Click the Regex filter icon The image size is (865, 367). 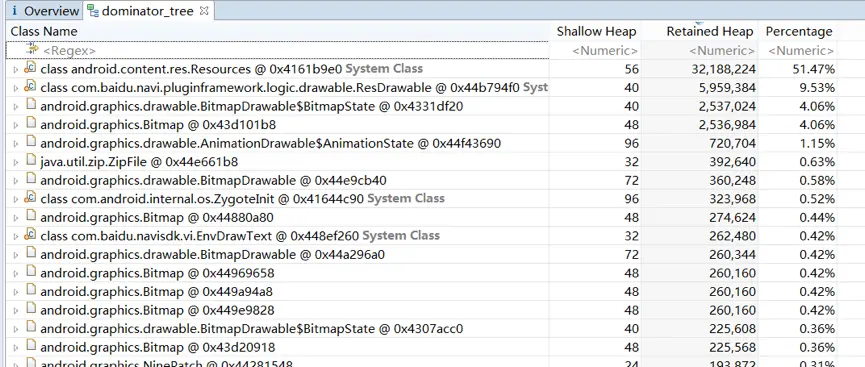[x=32, y=50]
